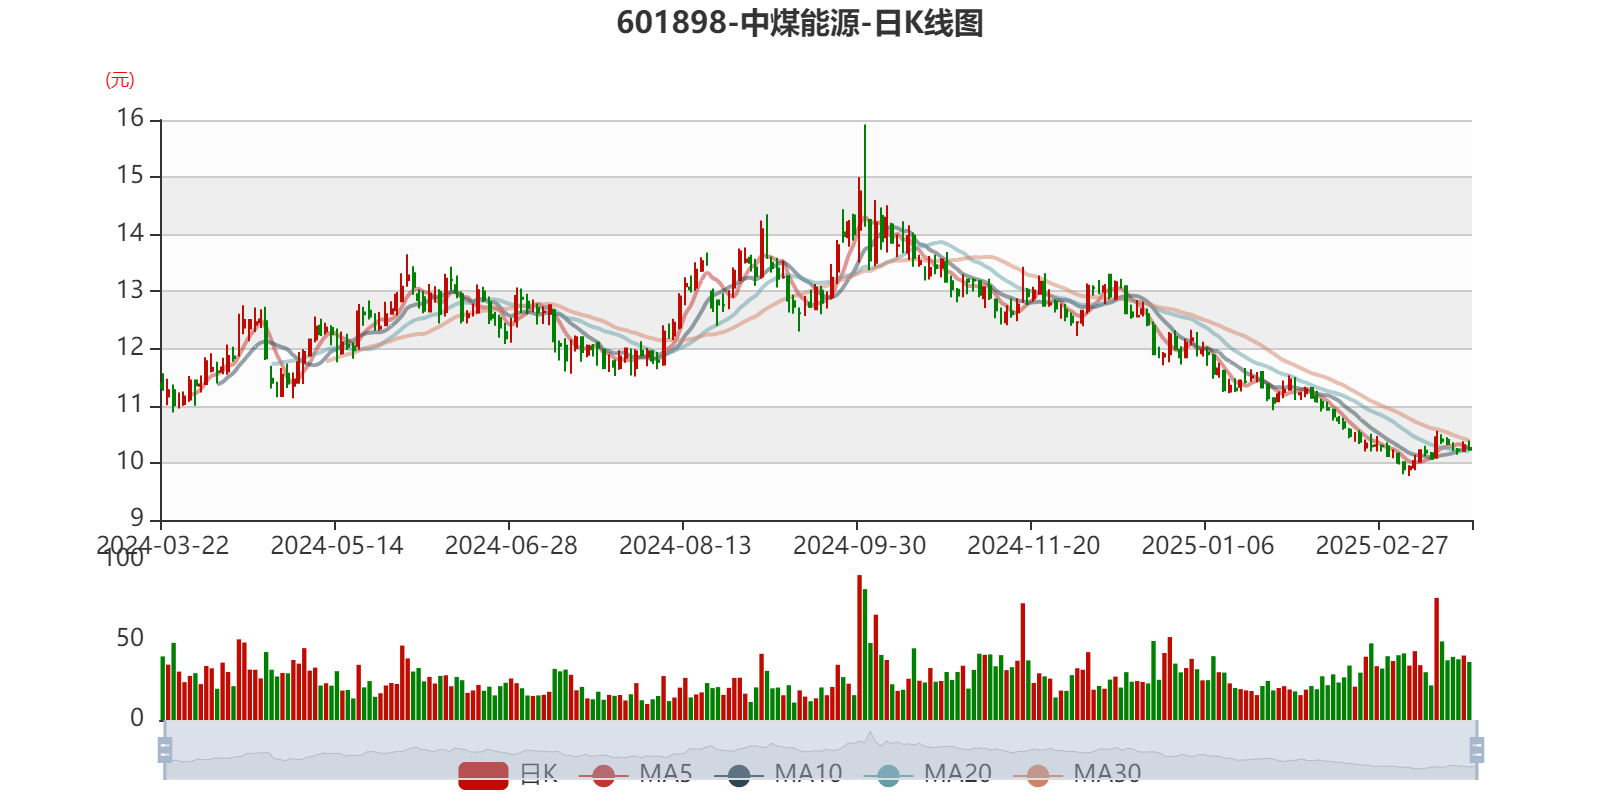The width and height of the screenshot is (1600, 800).
Task: Grab the left zoom slider handle
Action: pyautogui.click(x=163, y=750)
